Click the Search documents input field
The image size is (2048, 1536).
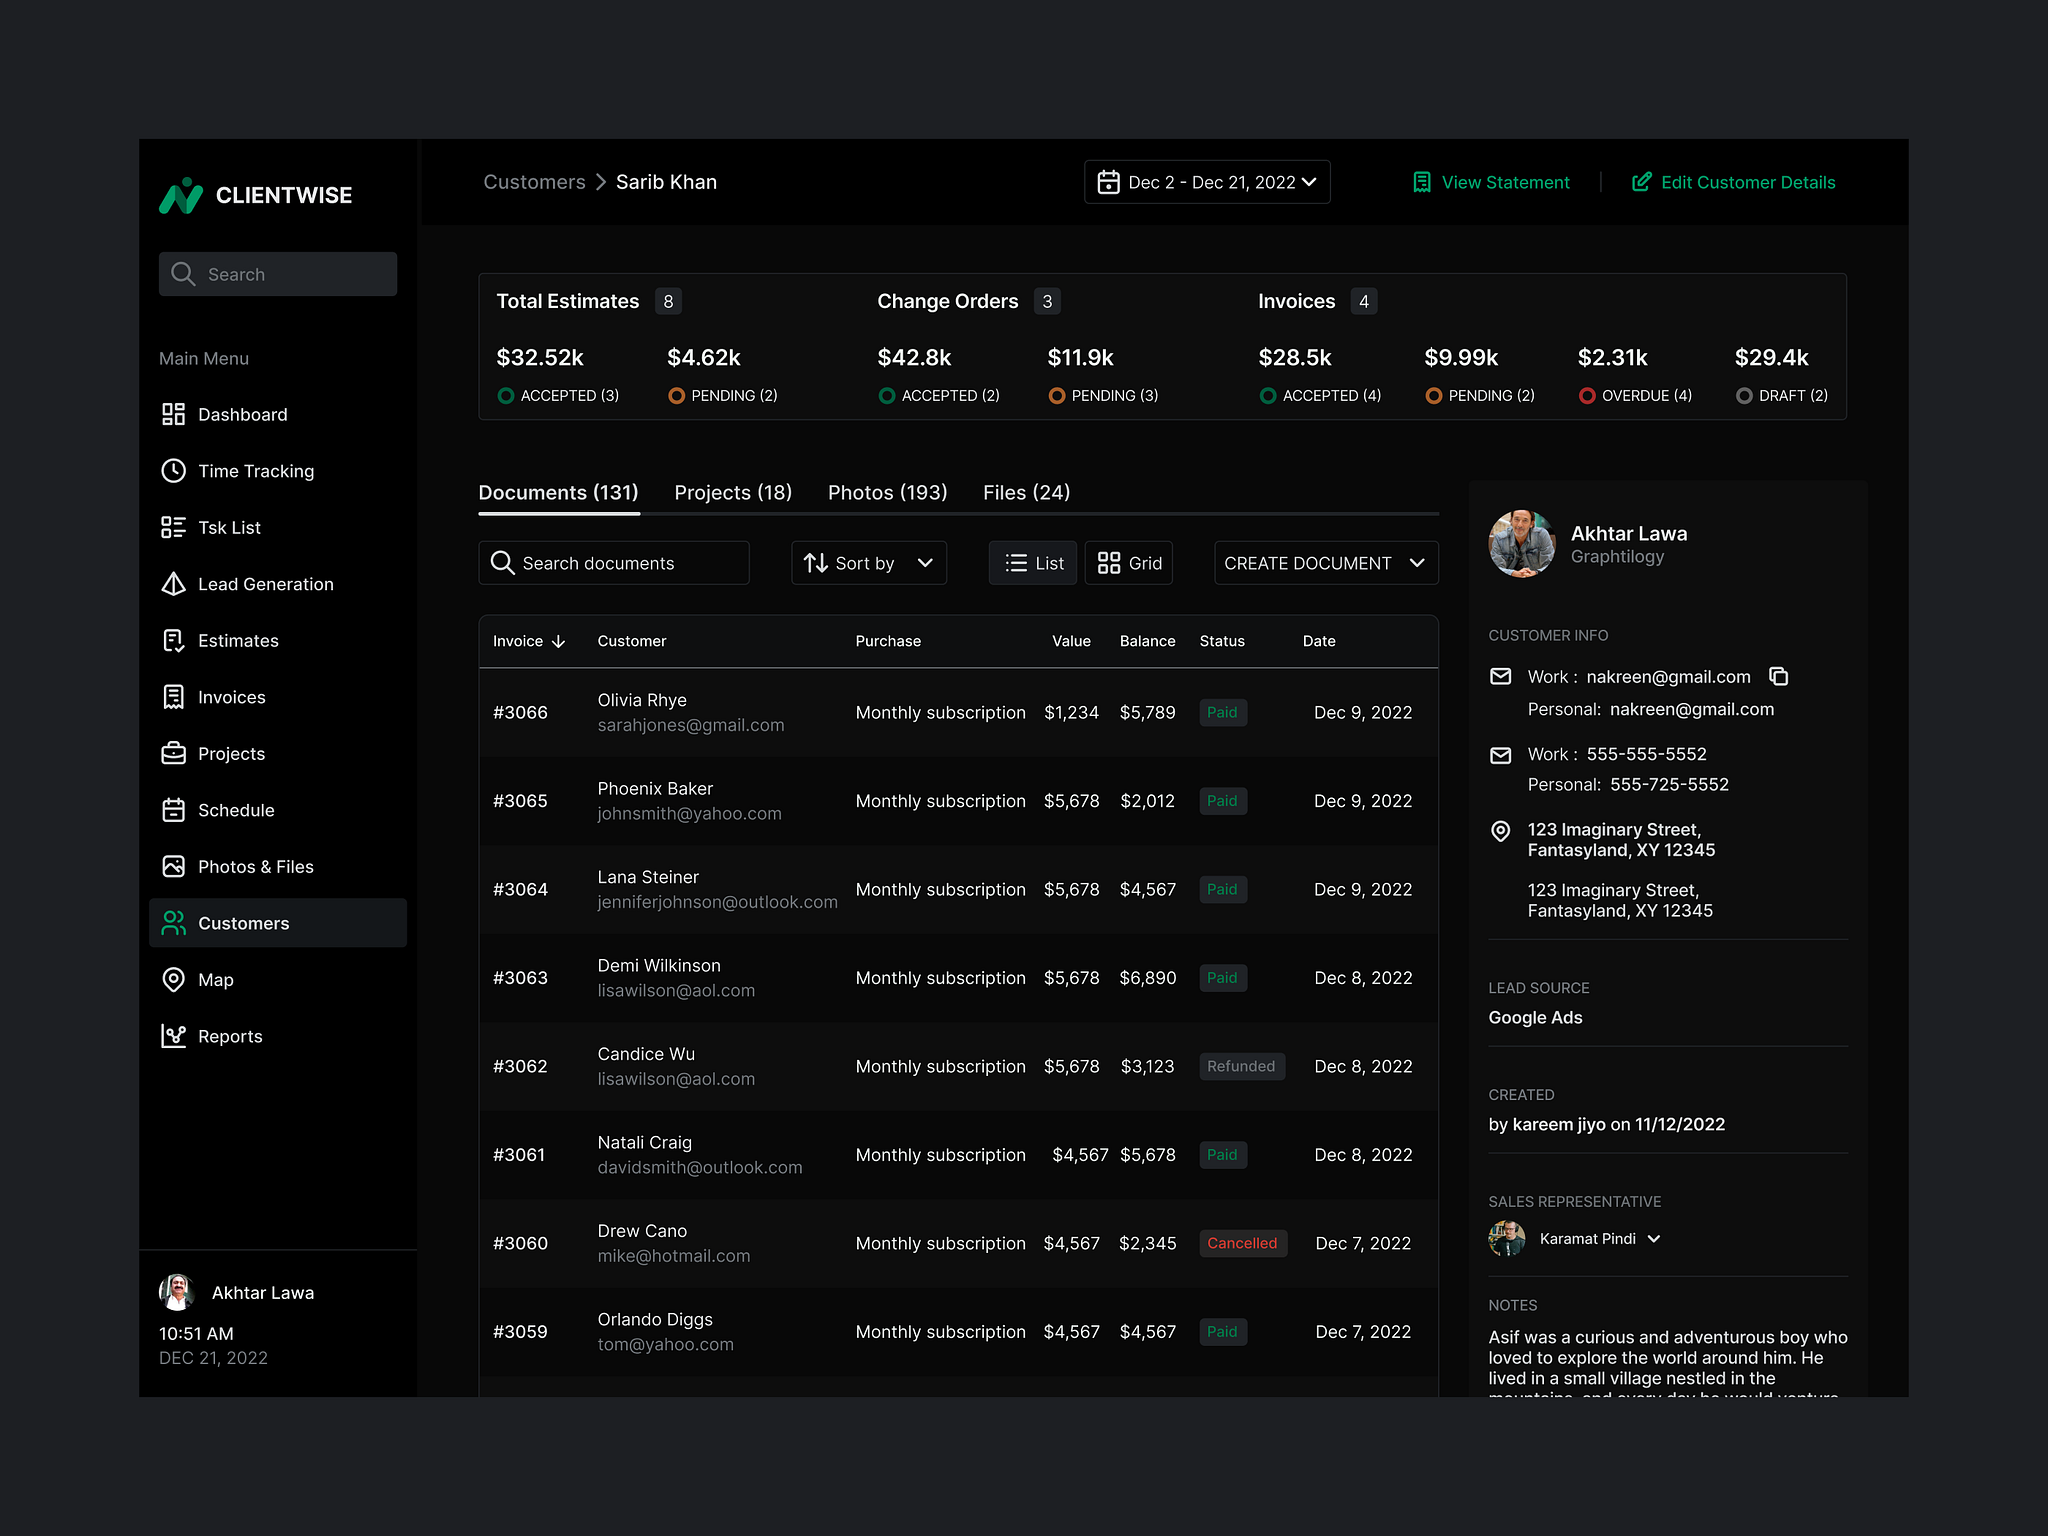click(614, 562)
